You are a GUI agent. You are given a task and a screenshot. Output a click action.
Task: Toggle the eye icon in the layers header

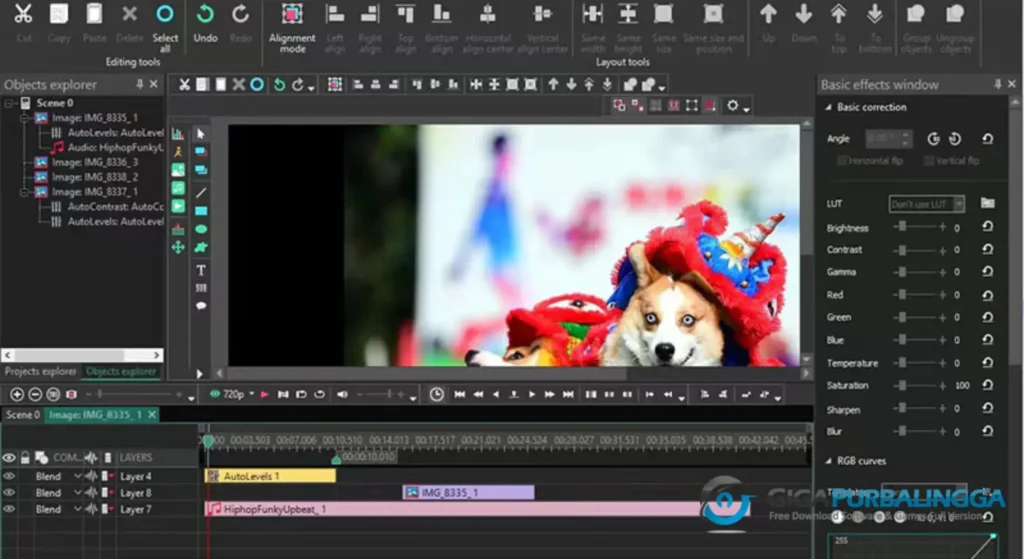pos(9,458)
